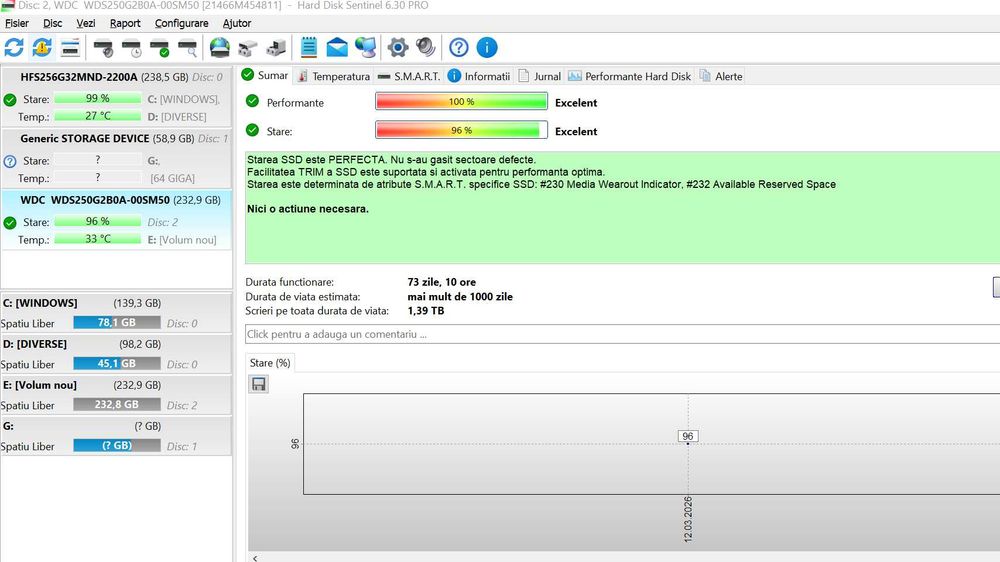Click 'mai mult de 1000 zile' value
The height and width of the screenshot is (562, 1000).
[x=460, y=297]
